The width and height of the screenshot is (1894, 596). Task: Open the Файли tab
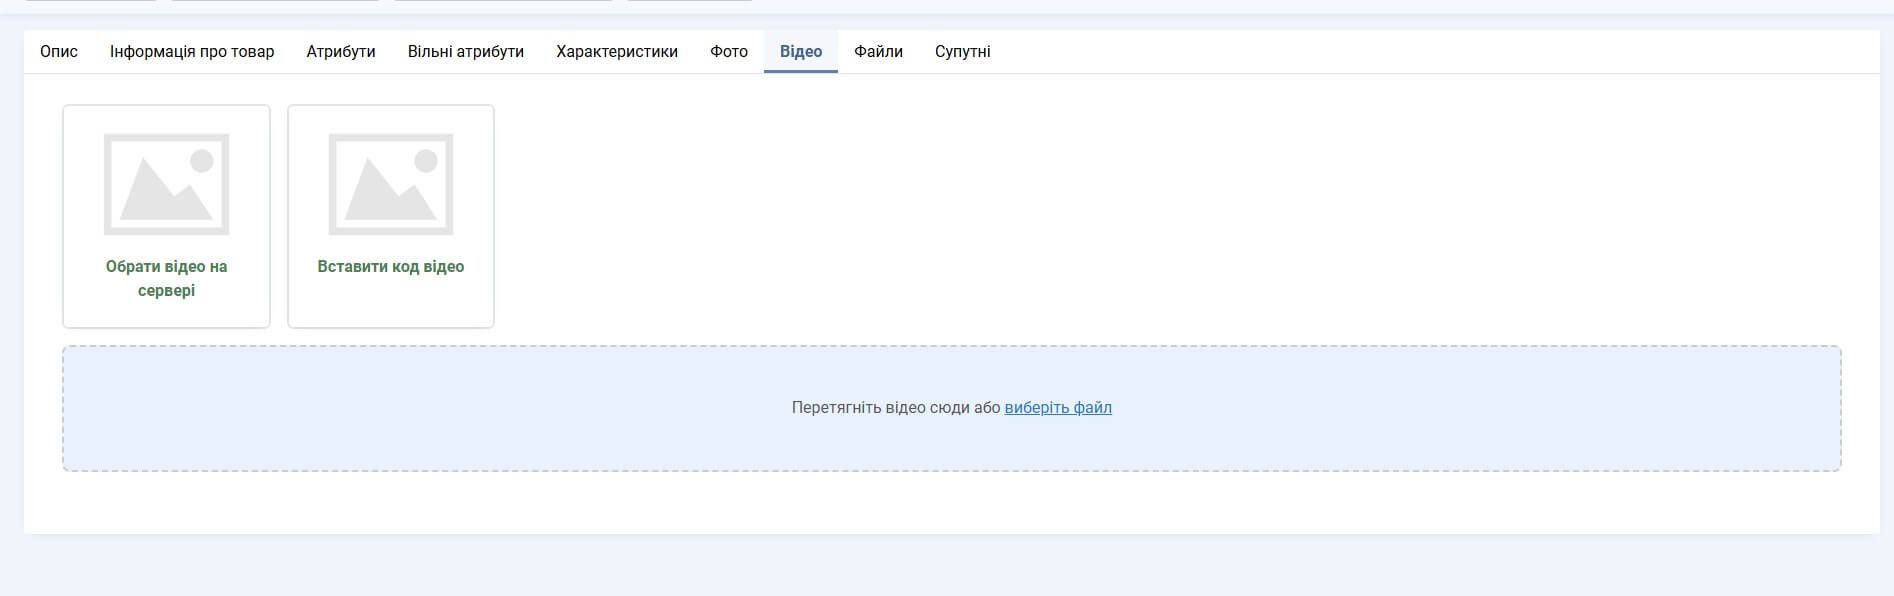(878, 52)
